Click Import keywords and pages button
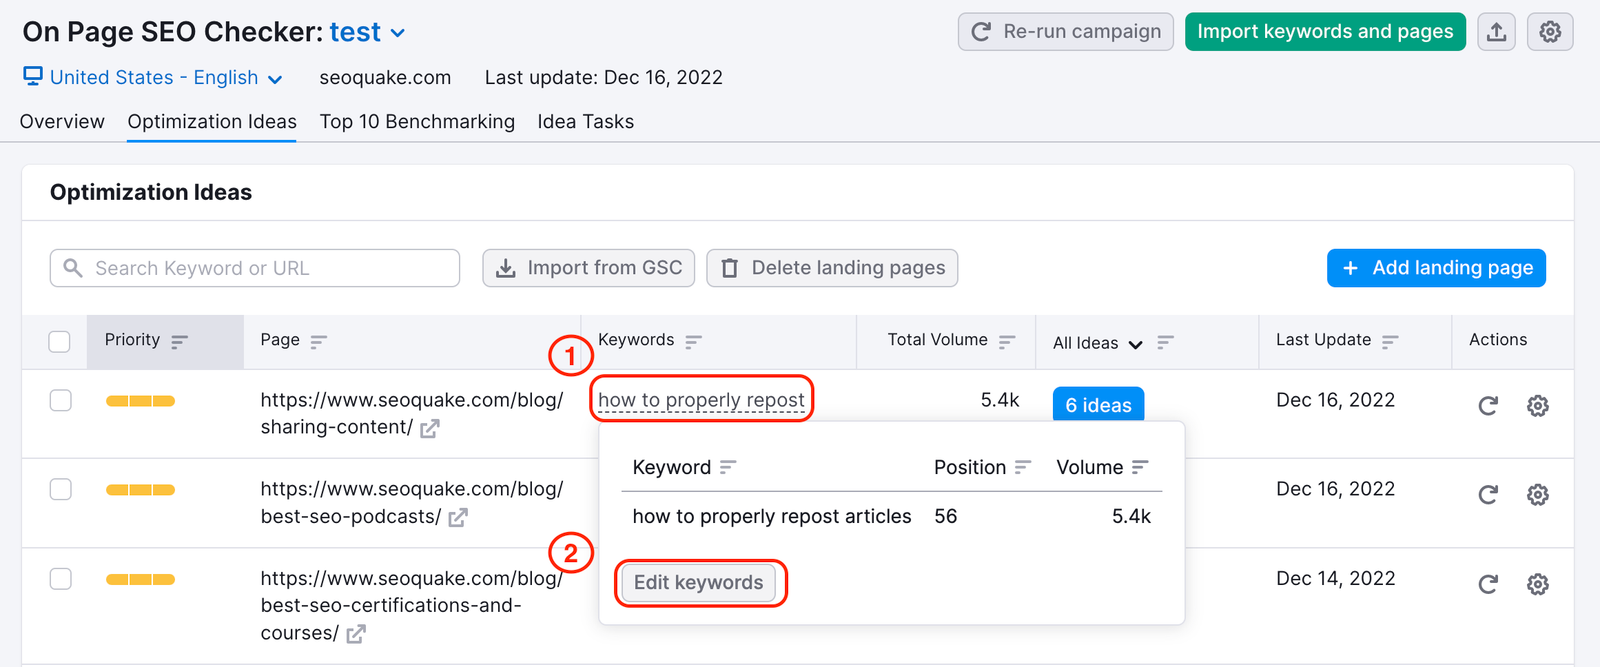Screen dimensions: 1600x667 (1325, 32)
